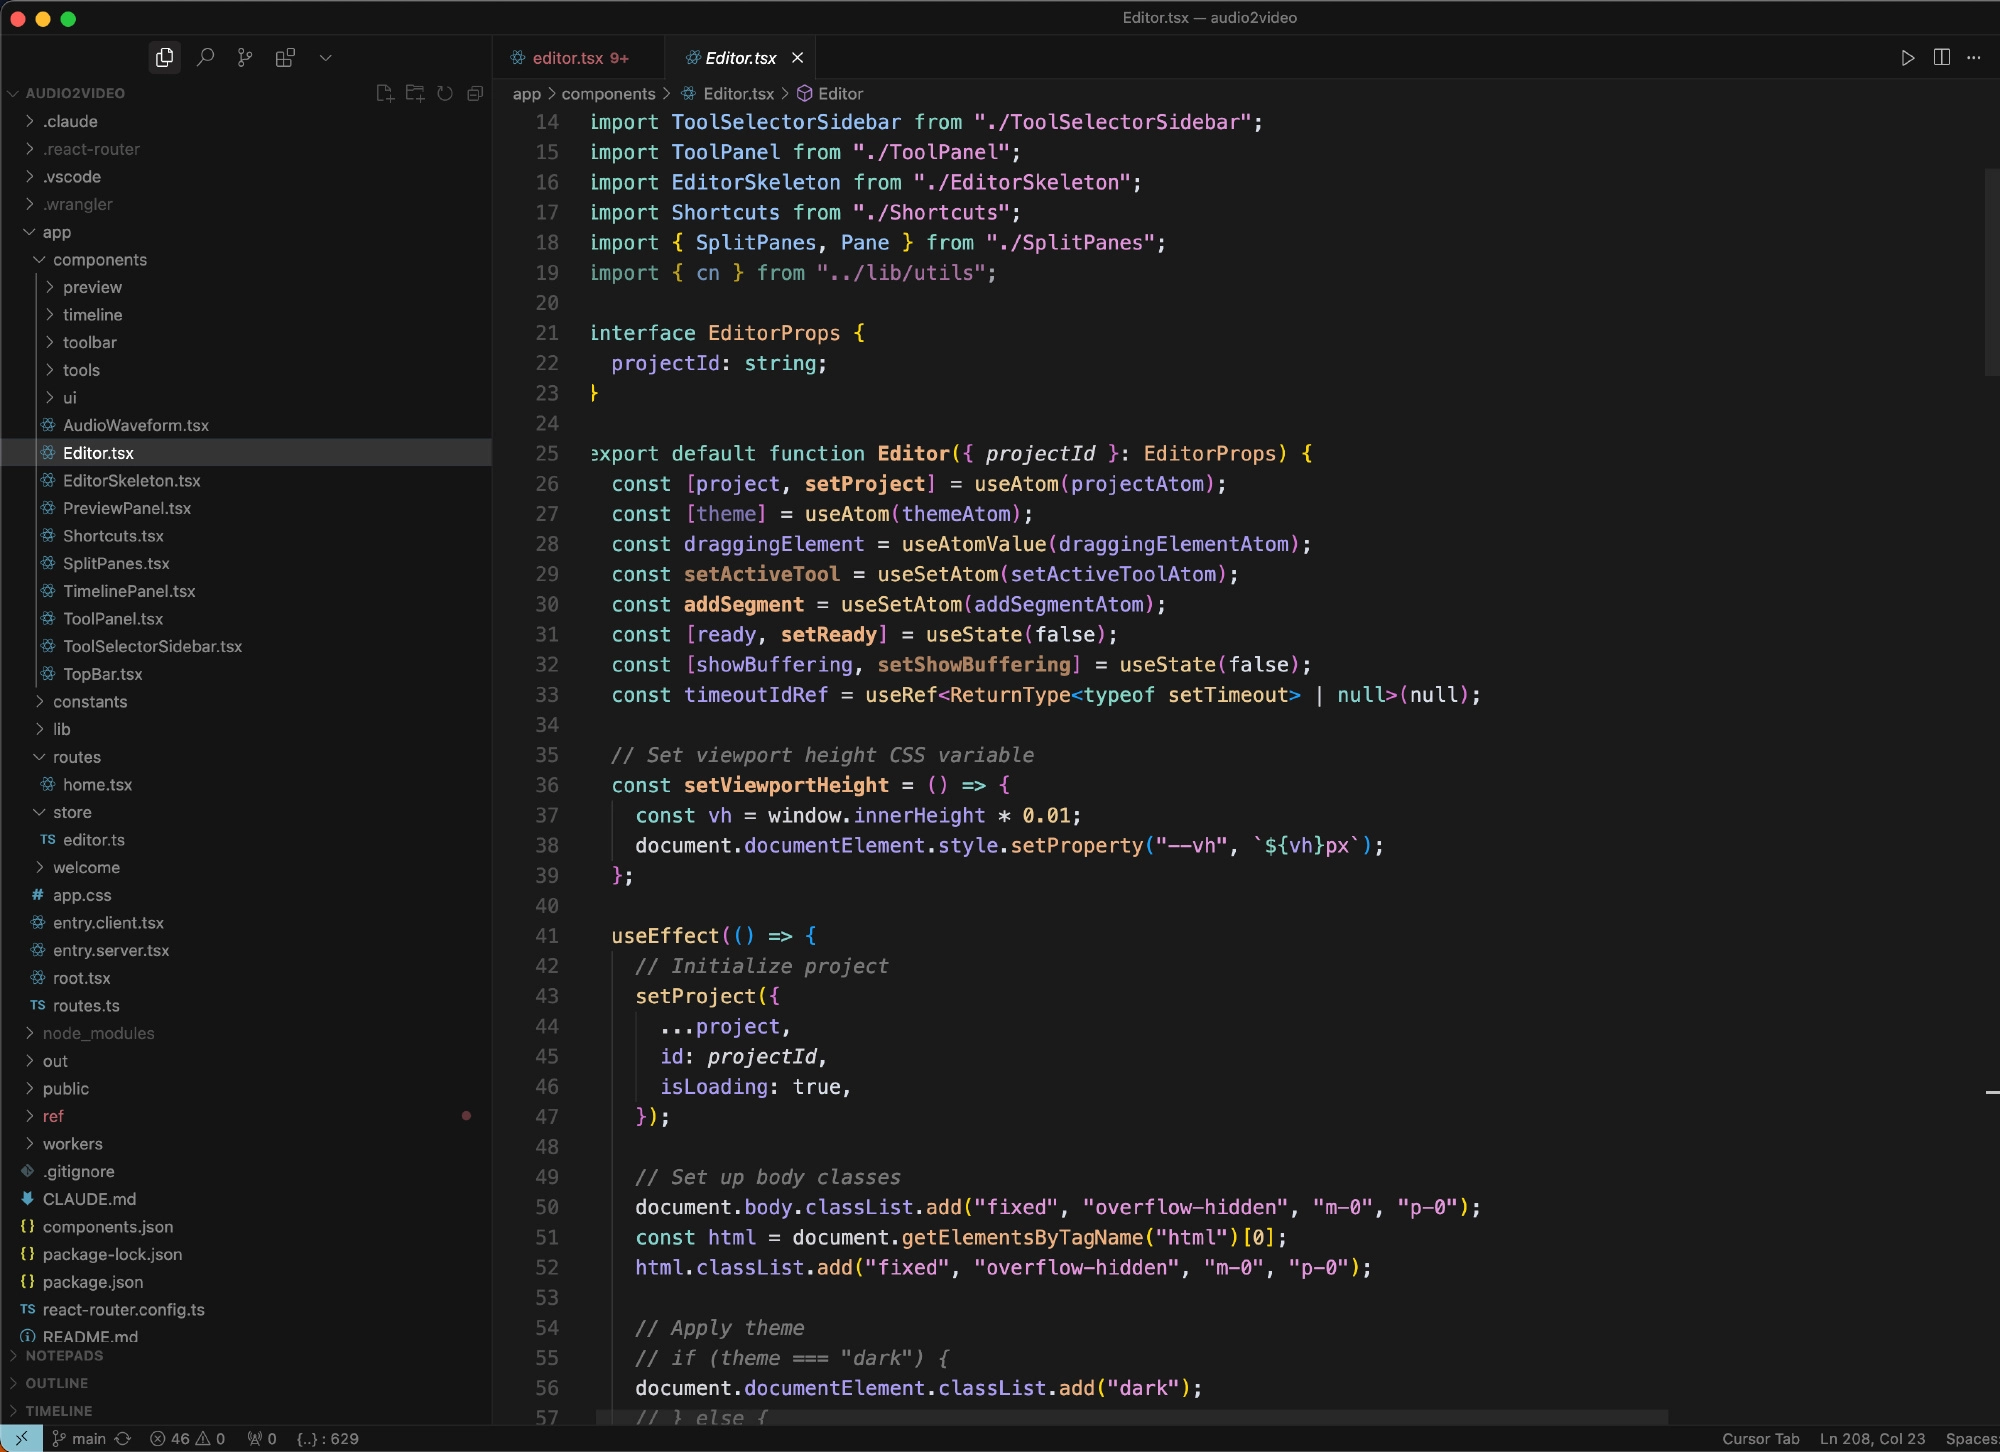
Task: Open TimelinePanel.tsx file
Action: (x=129, y=591)
